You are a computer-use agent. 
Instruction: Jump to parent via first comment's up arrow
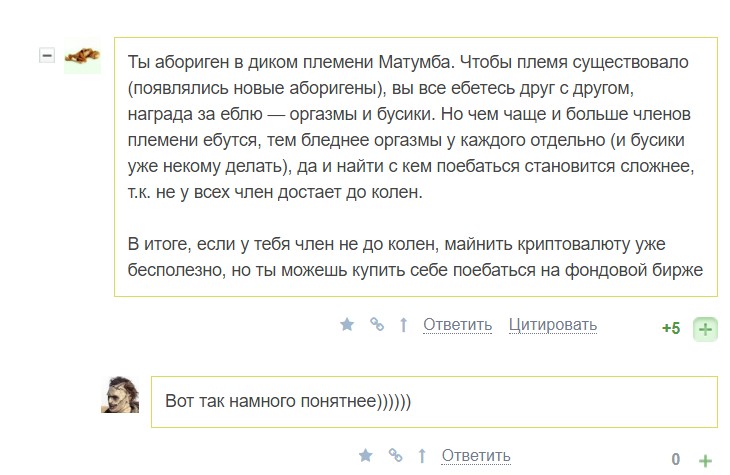(x=403, y=325)
